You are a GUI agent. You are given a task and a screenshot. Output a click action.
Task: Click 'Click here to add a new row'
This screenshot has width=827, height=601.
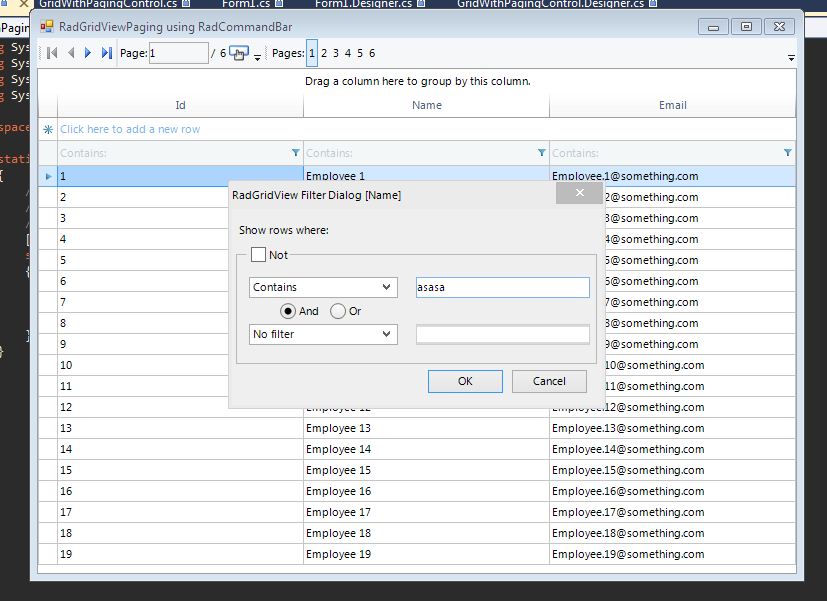tap(130, 129)
